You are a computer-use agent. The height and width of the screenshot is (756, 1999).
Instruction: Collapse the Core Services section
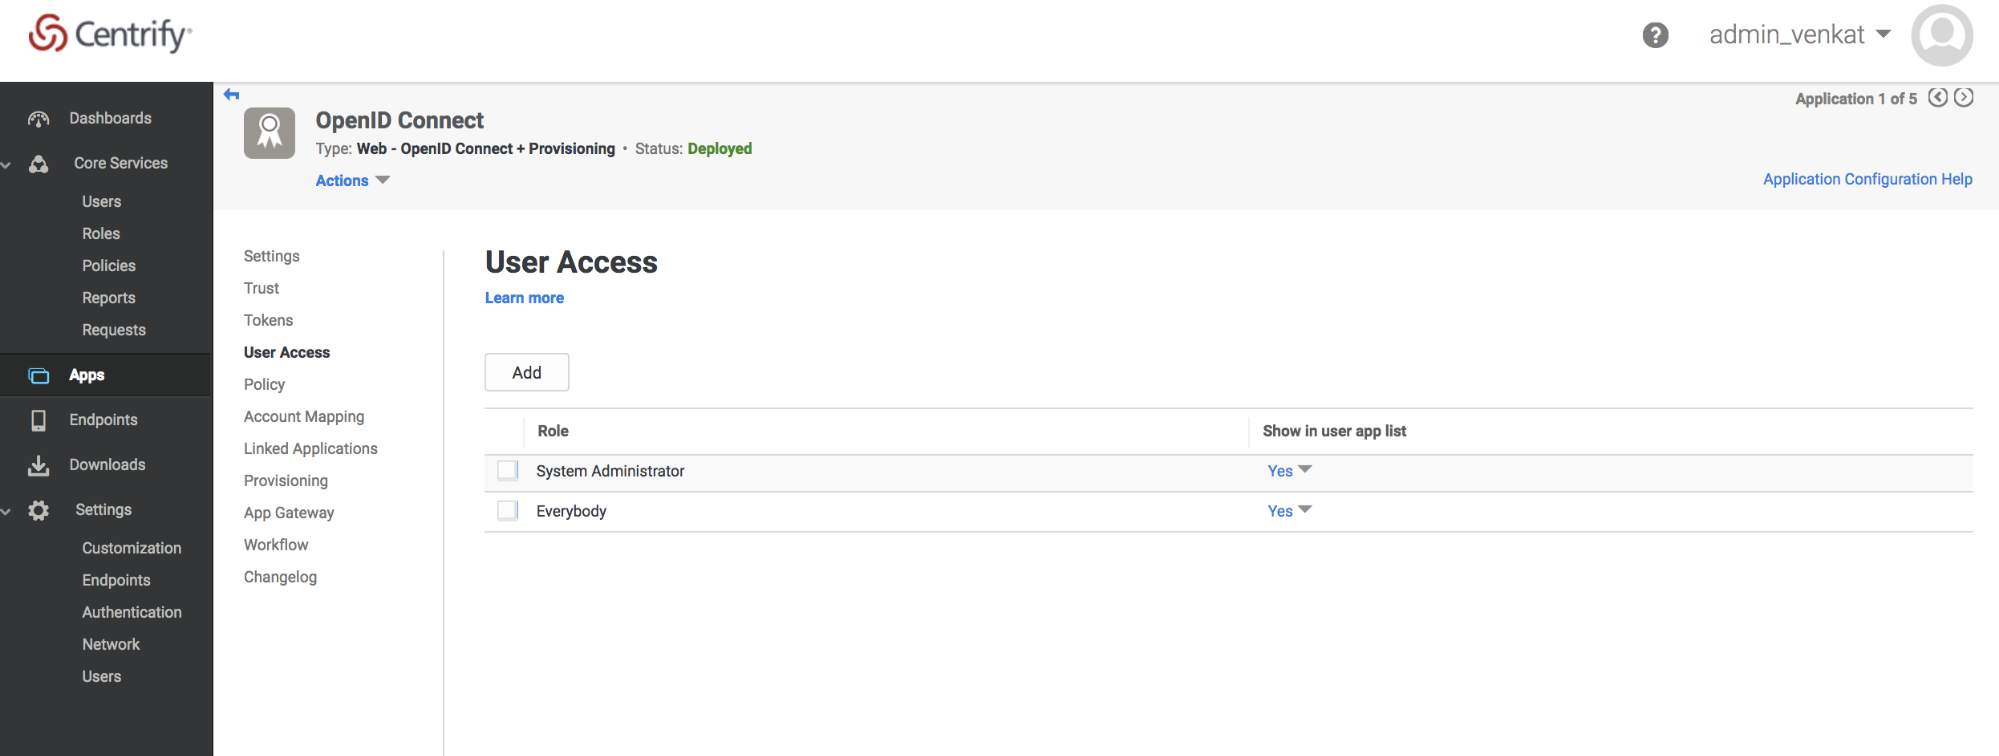7,164
